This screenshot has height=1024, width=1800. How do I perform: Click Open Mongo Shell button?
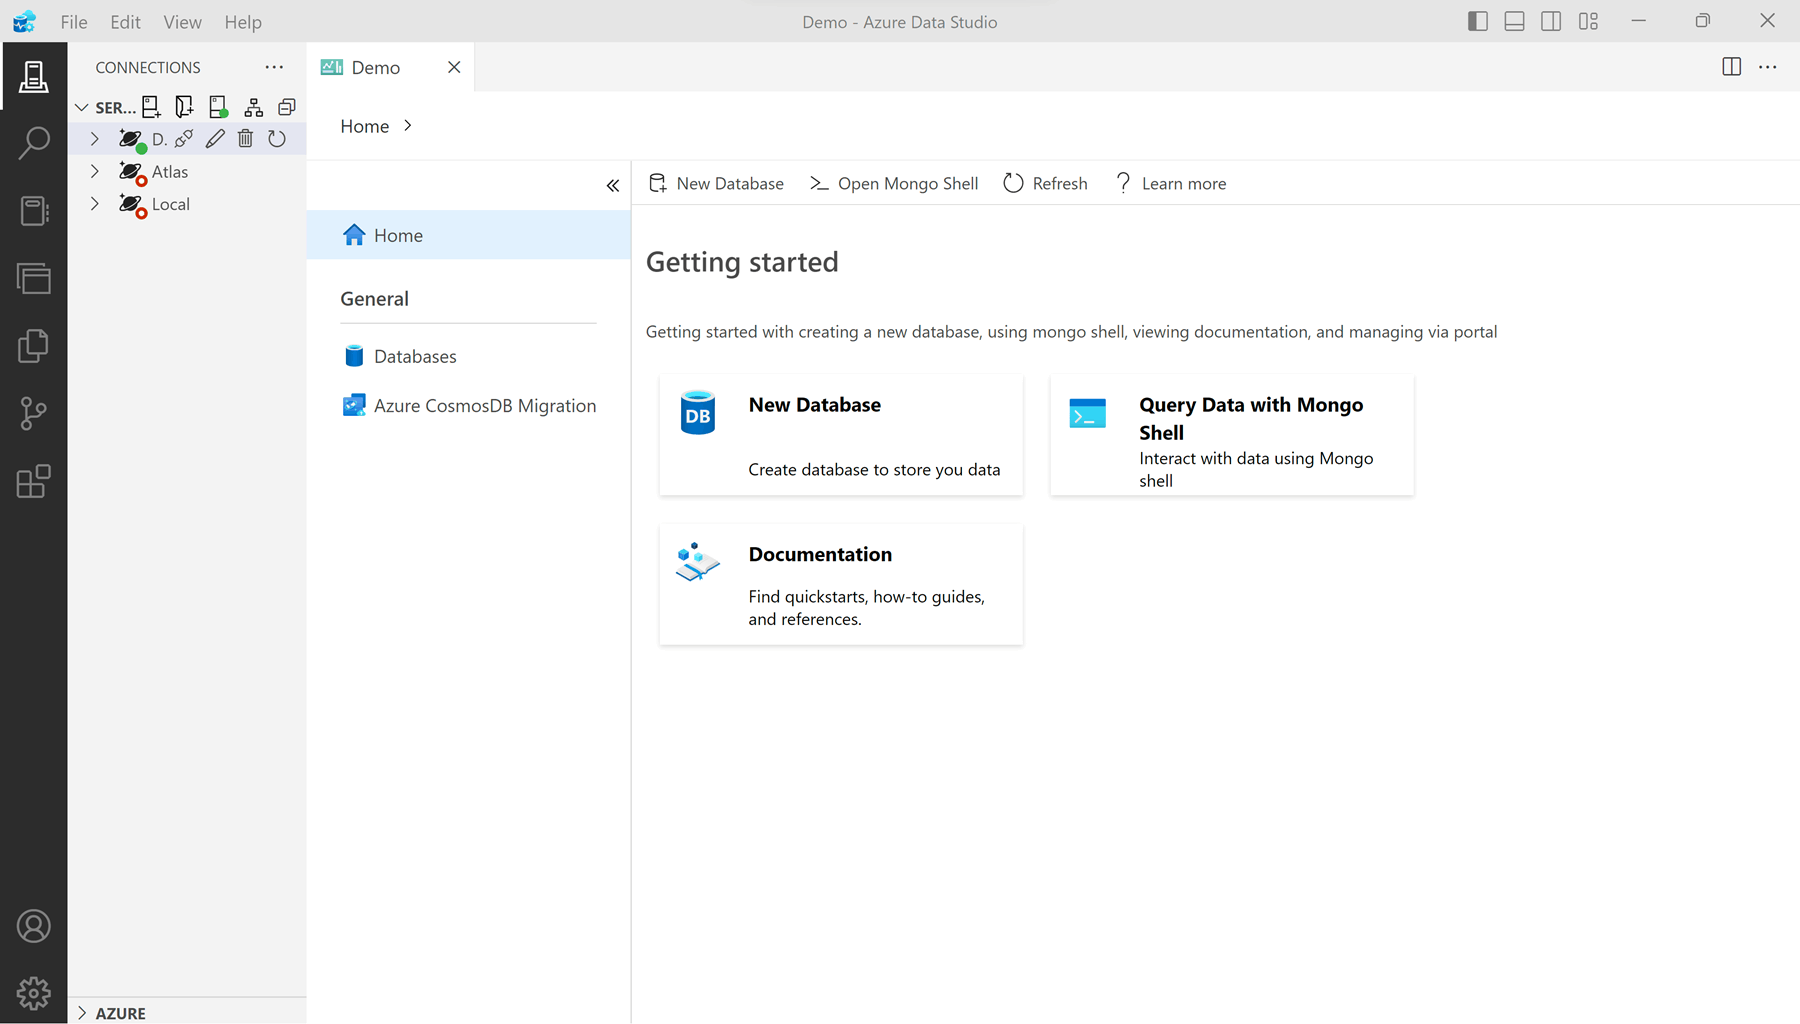[894, 184]
